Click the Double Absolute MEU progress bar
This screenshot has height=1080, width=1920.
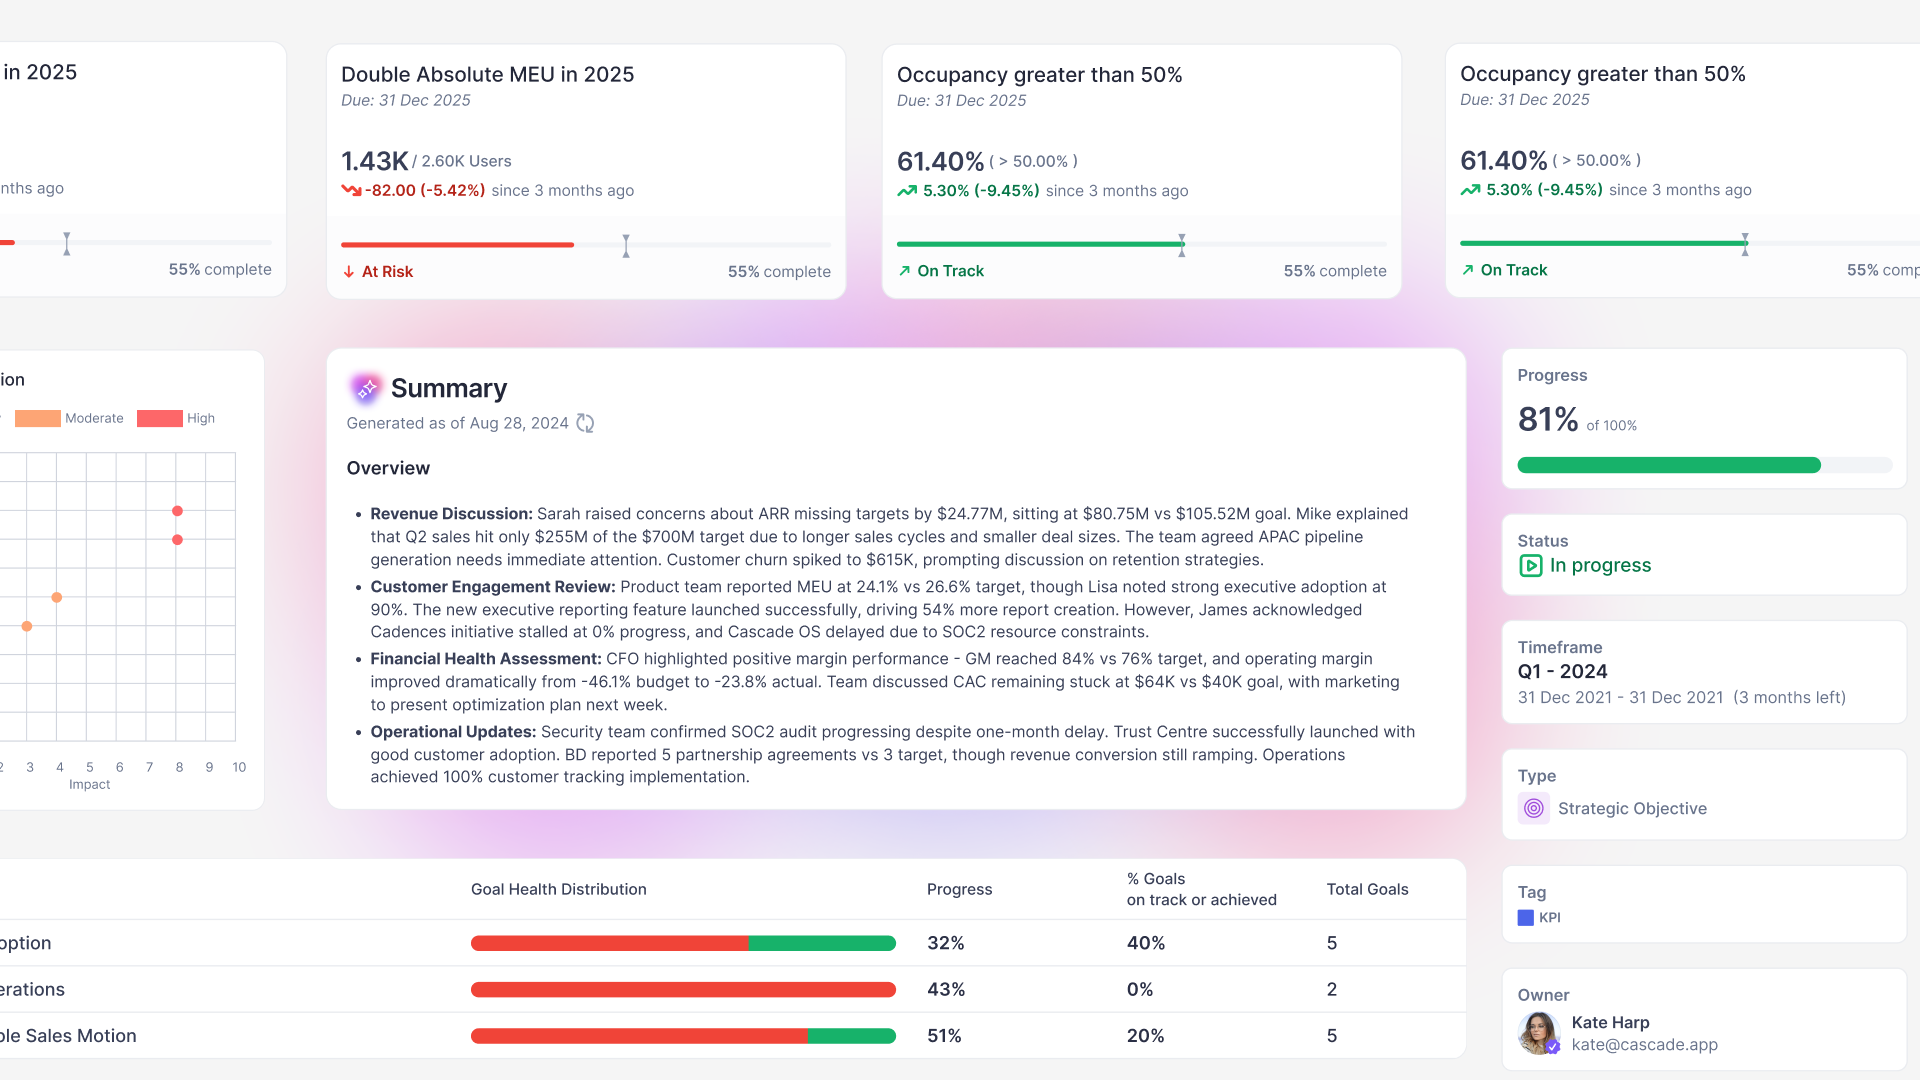coord(586,245)
